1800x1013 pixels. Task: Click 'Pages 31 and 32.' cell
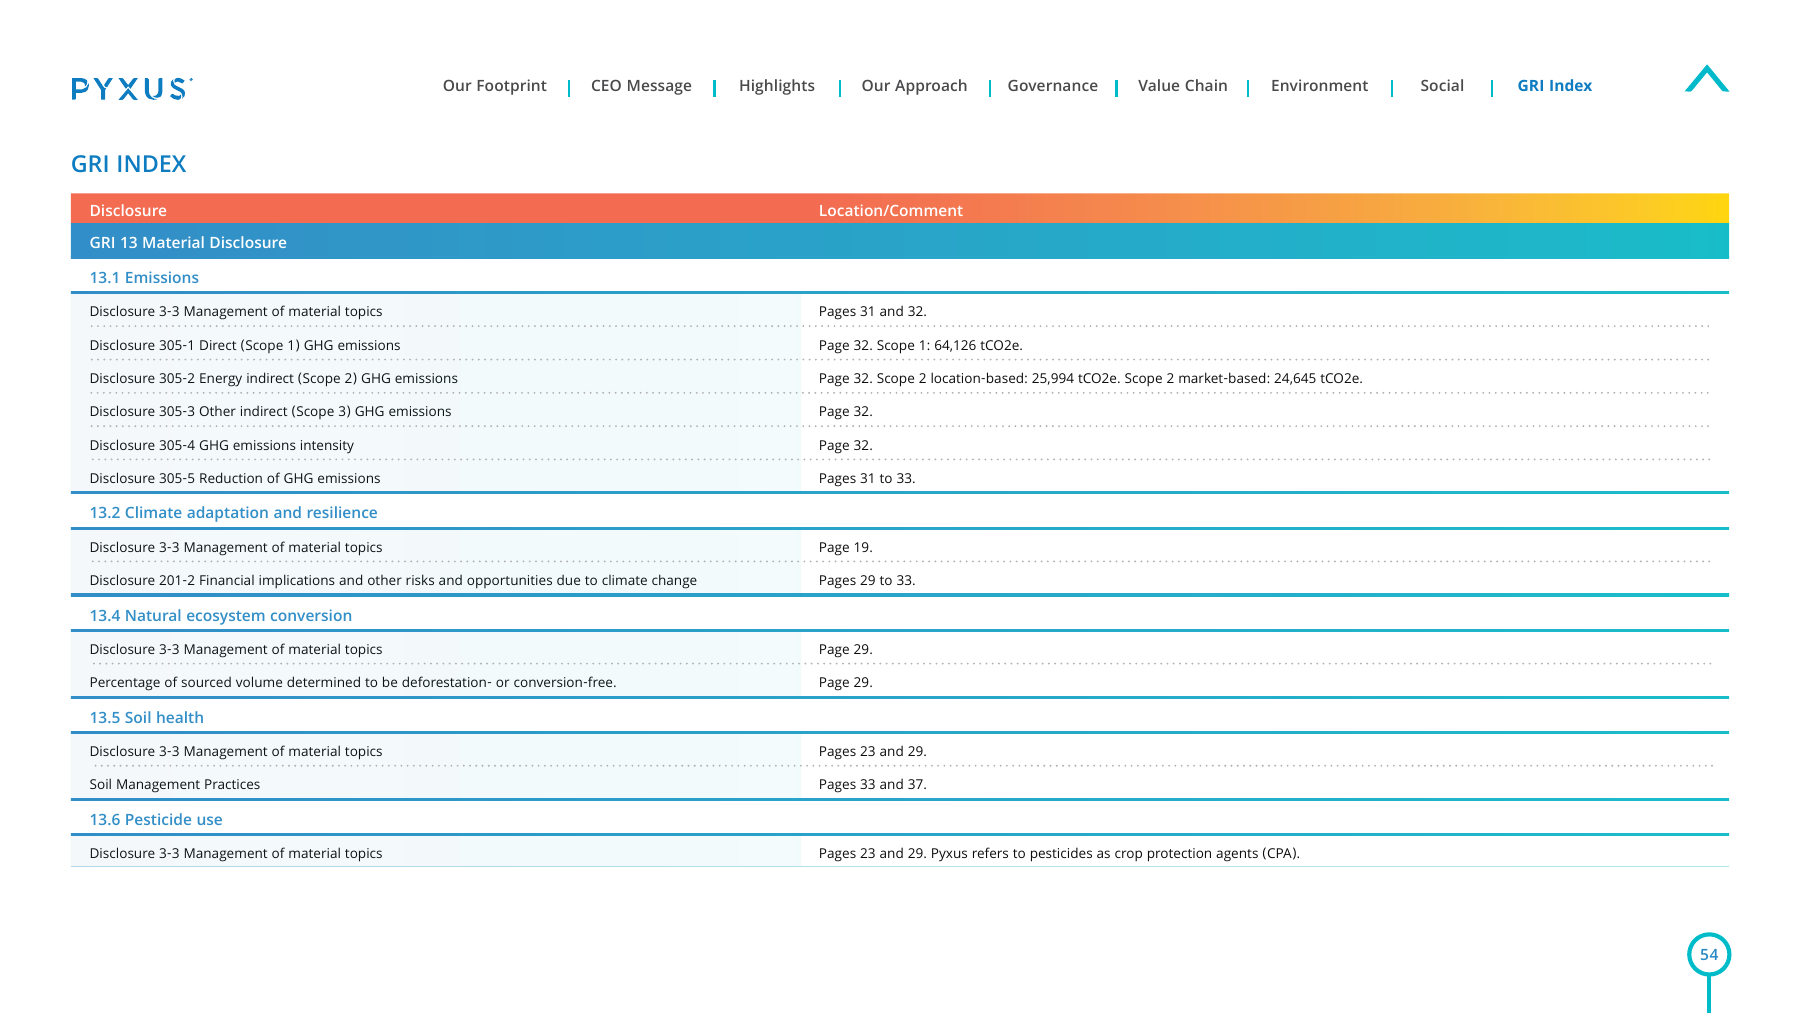click(872, 311)
